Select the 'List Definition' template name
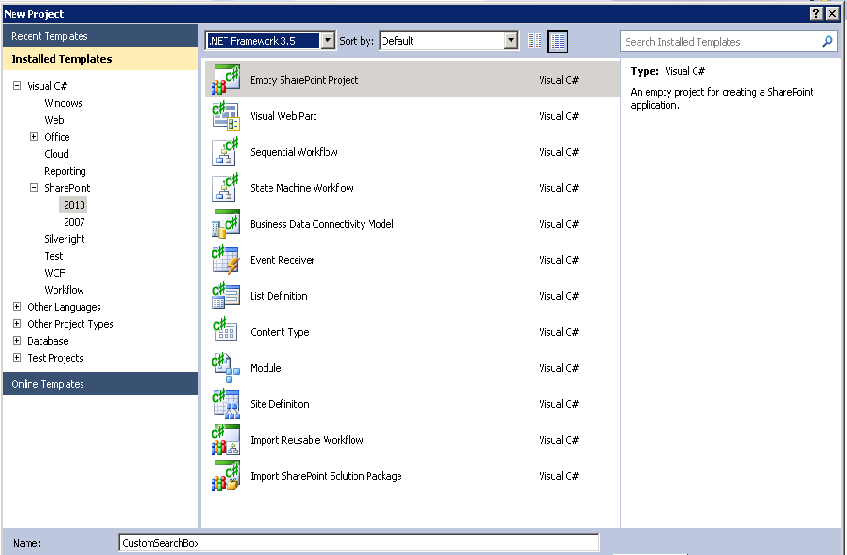Viewport: 847px width, 555px height. pos(279,296)
